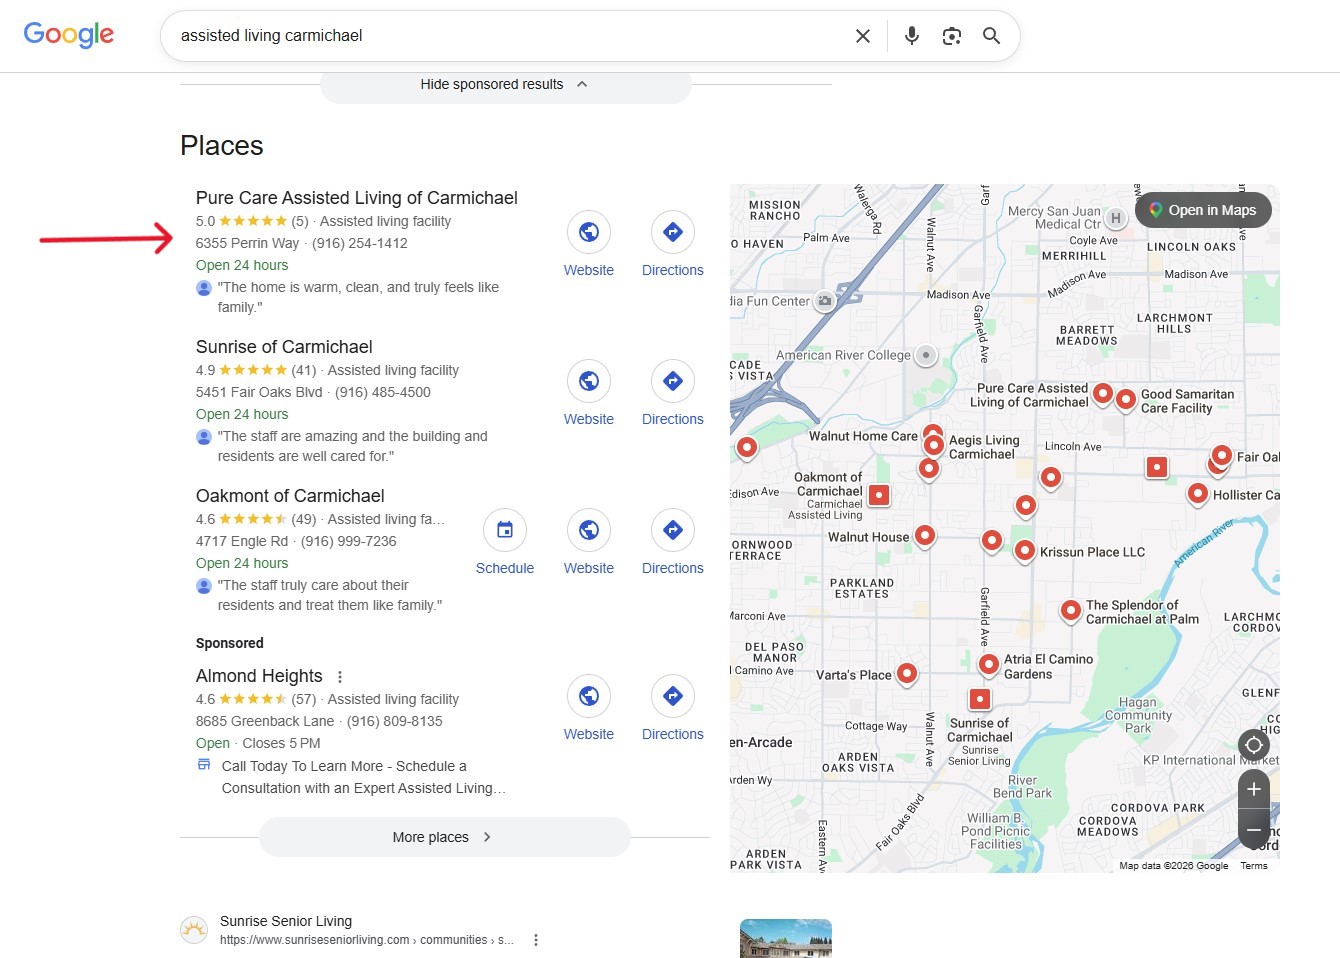The image size is (1340, 958).
Task: Get directions to Almond Heights
Action: (673, 696)
